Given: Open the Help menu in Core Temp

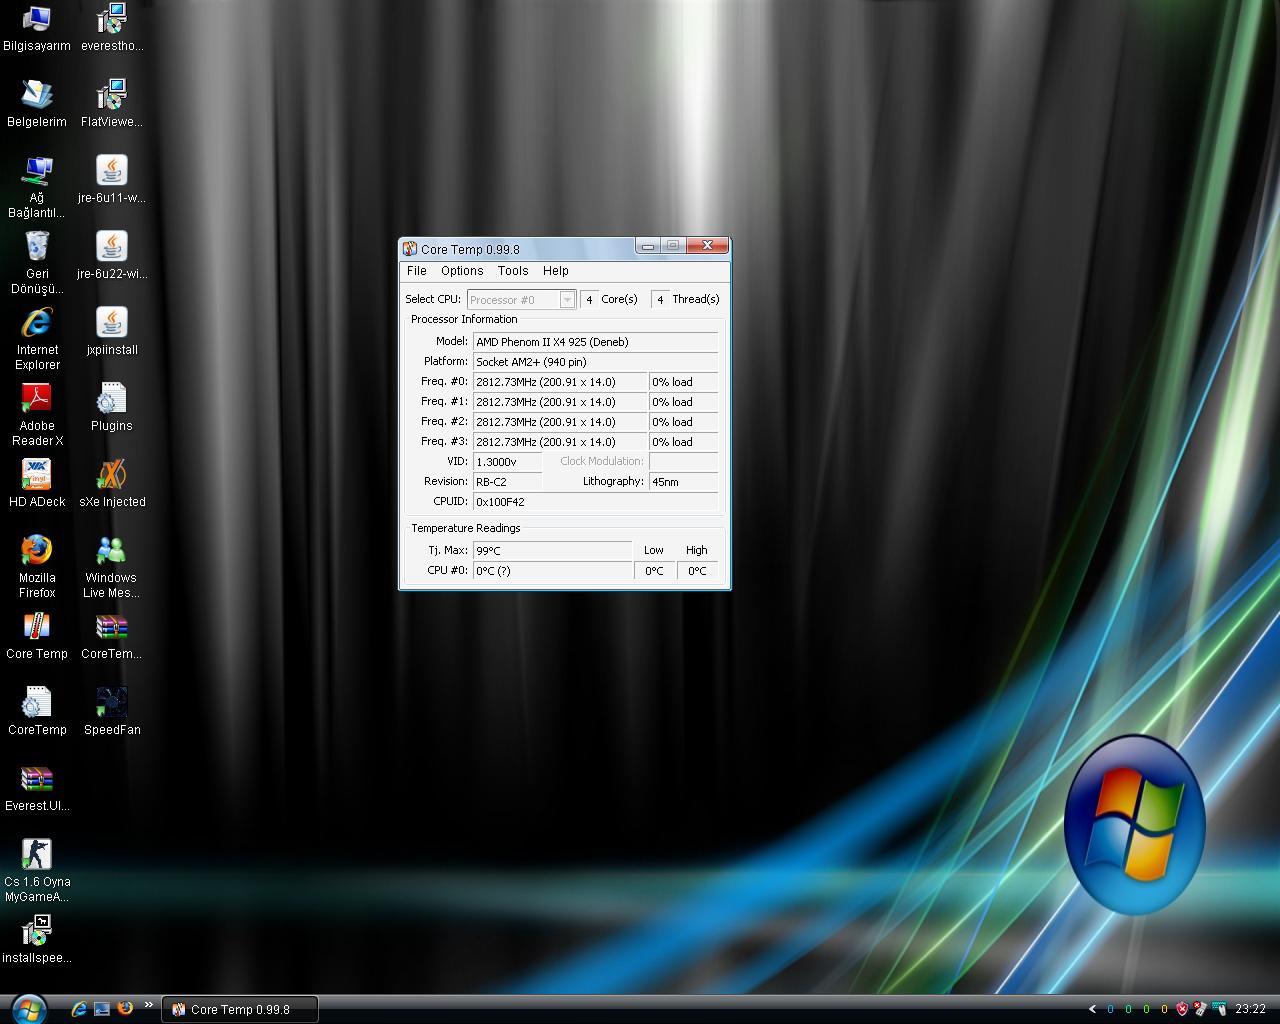Looking at the screenshot, I should pos(556,271).
